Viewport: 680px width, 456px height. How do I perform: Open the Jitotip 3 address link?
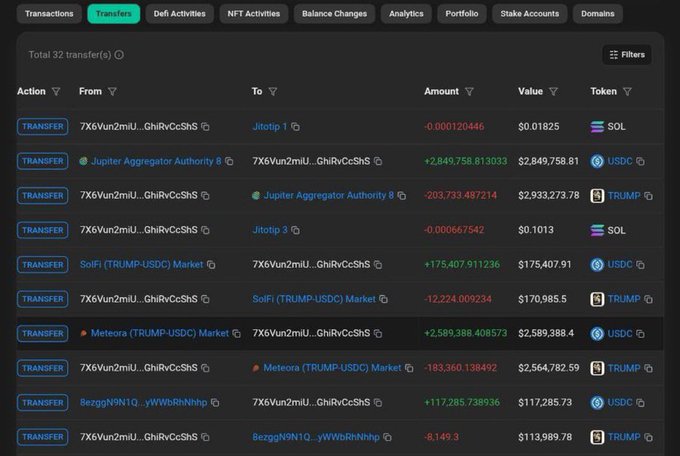(x=270, y=230)
